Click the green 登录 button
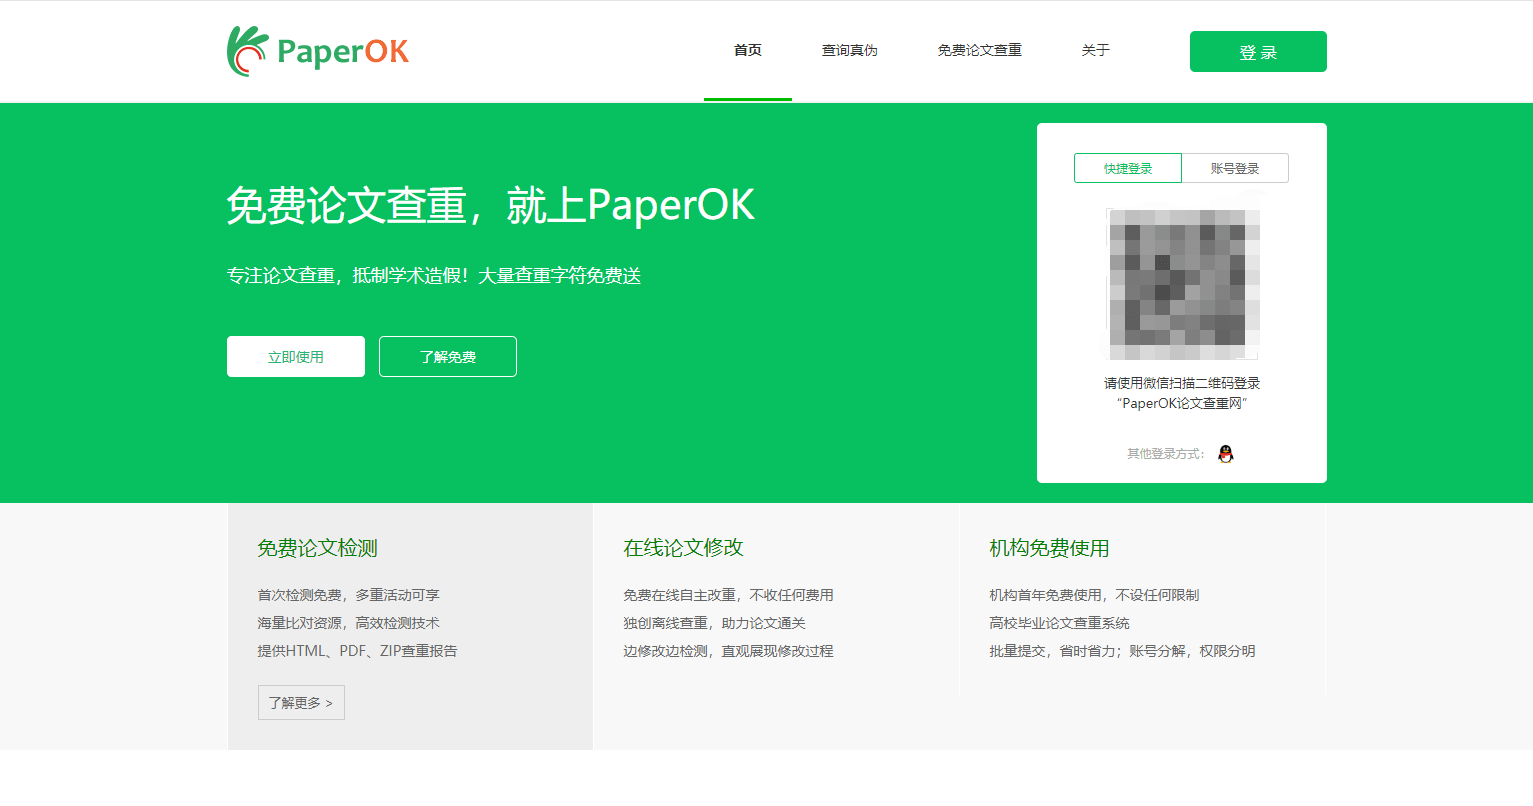Viewport: 1533px width, 806px height. coord(1258,52)
